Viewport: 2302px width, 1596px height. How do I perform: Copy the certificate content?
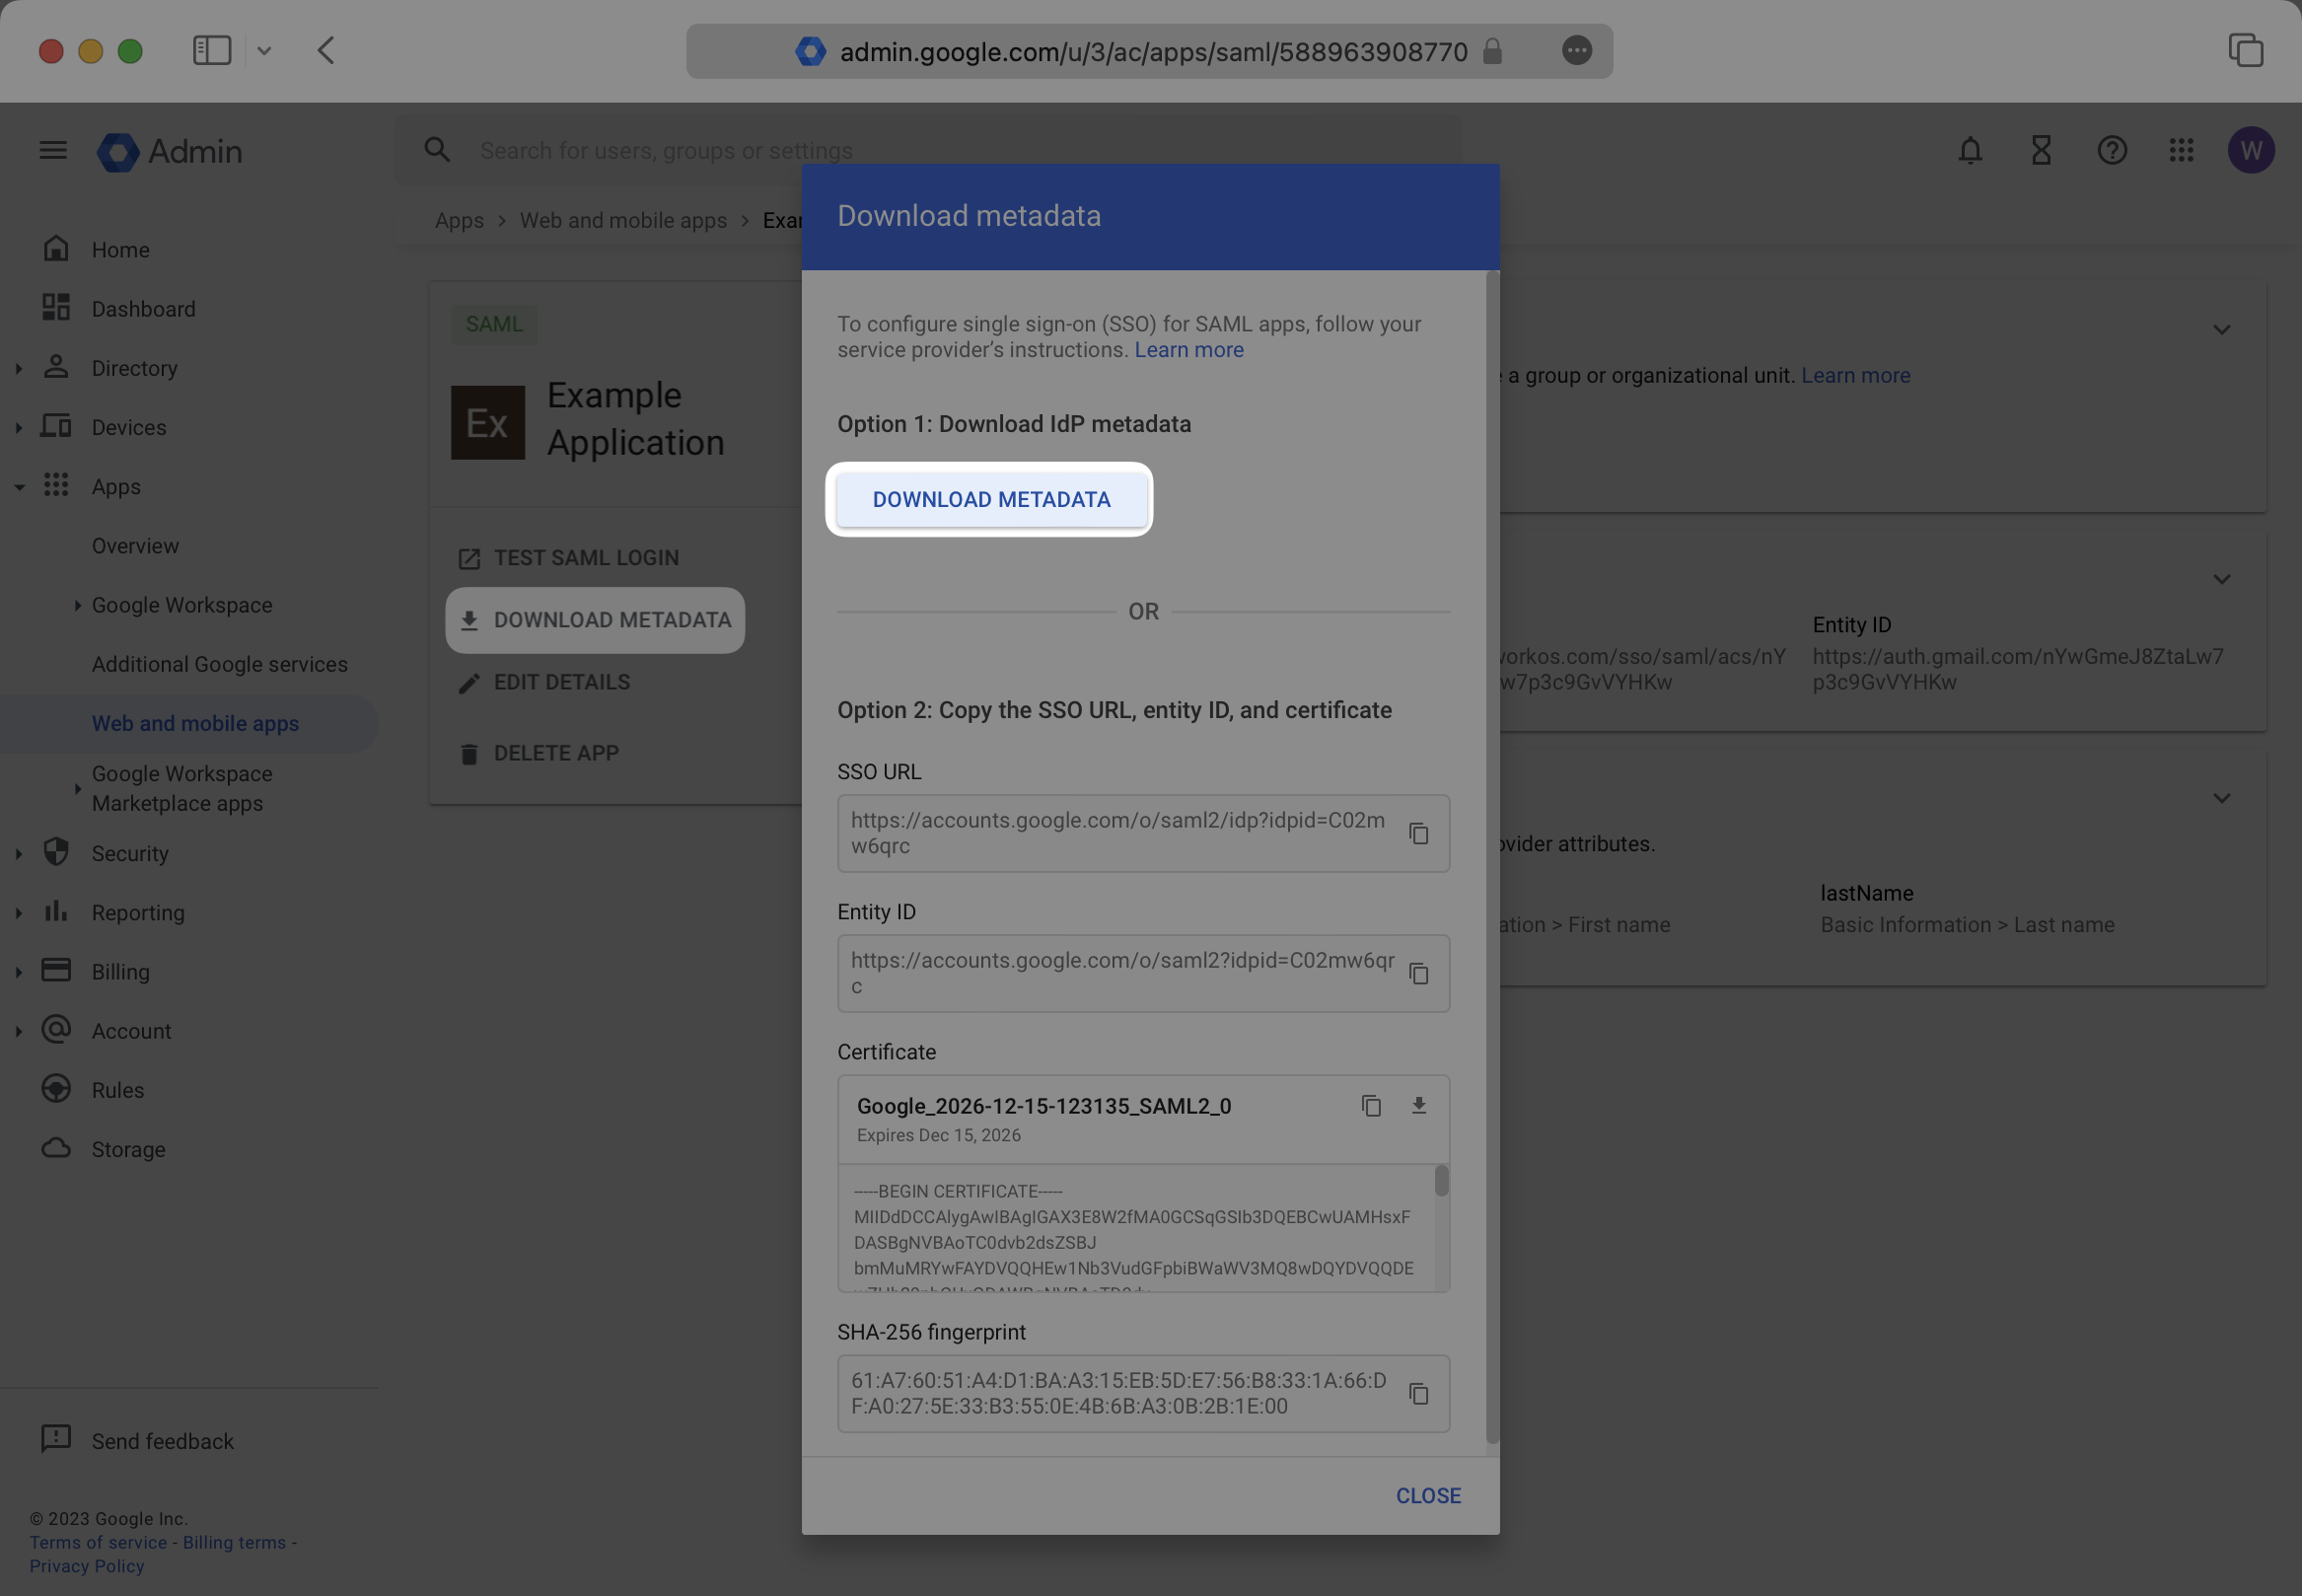point(1368,1106)
